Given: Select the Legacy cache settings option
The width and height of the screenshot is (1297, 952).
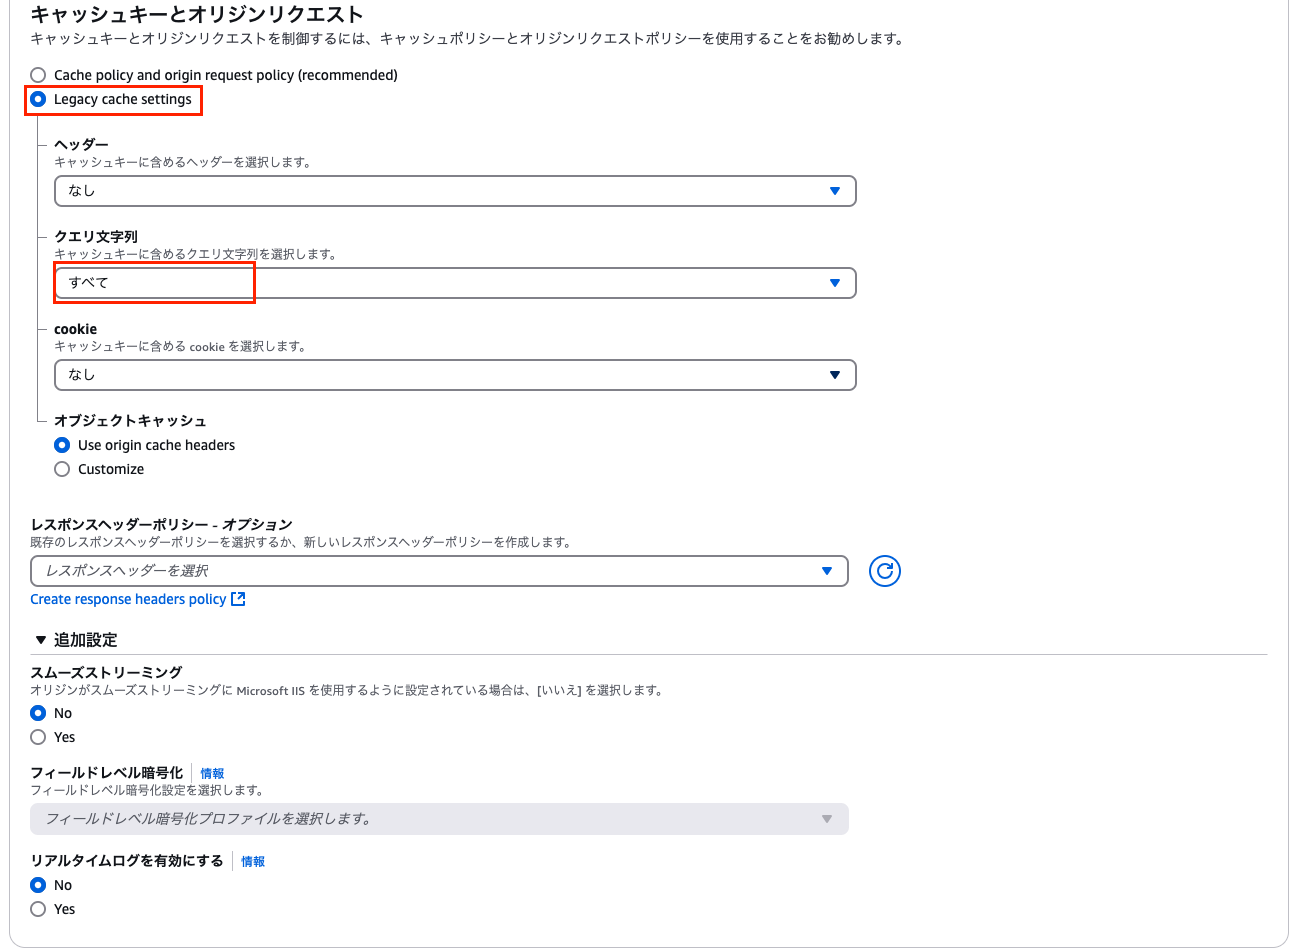Looking at the screenshot, I should [37, 99].
